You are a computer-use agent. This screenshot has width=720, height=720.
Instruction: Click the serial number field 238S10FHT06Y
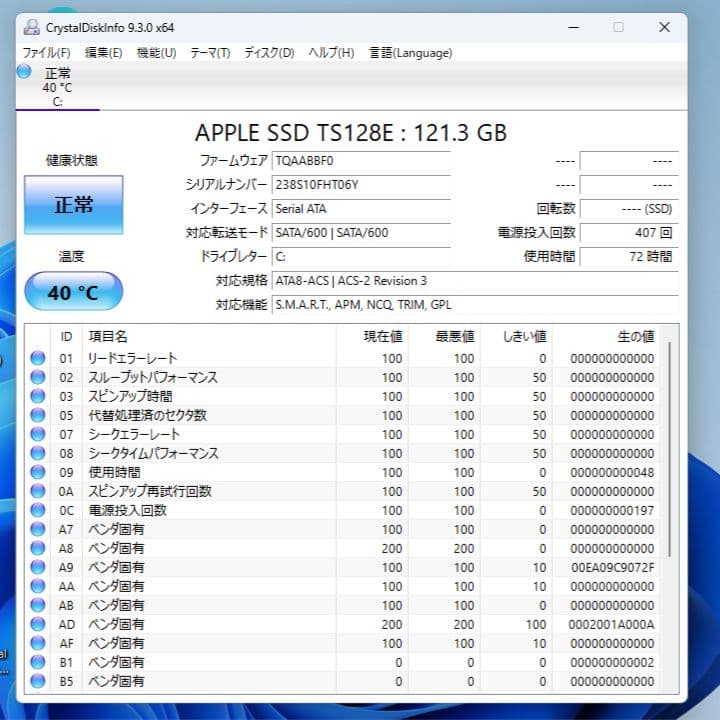click(x=361, y=185)
